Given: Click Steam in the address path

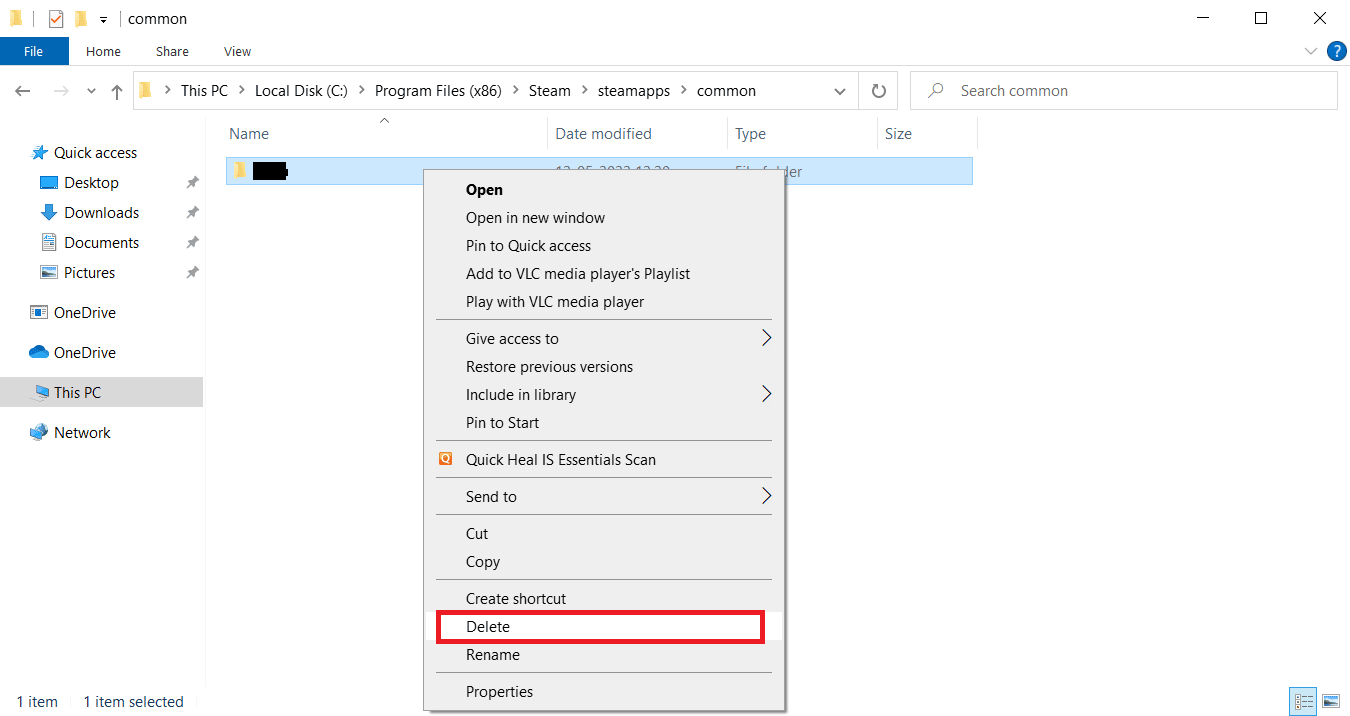Looking at the screenshot, I should coord(549,90).
